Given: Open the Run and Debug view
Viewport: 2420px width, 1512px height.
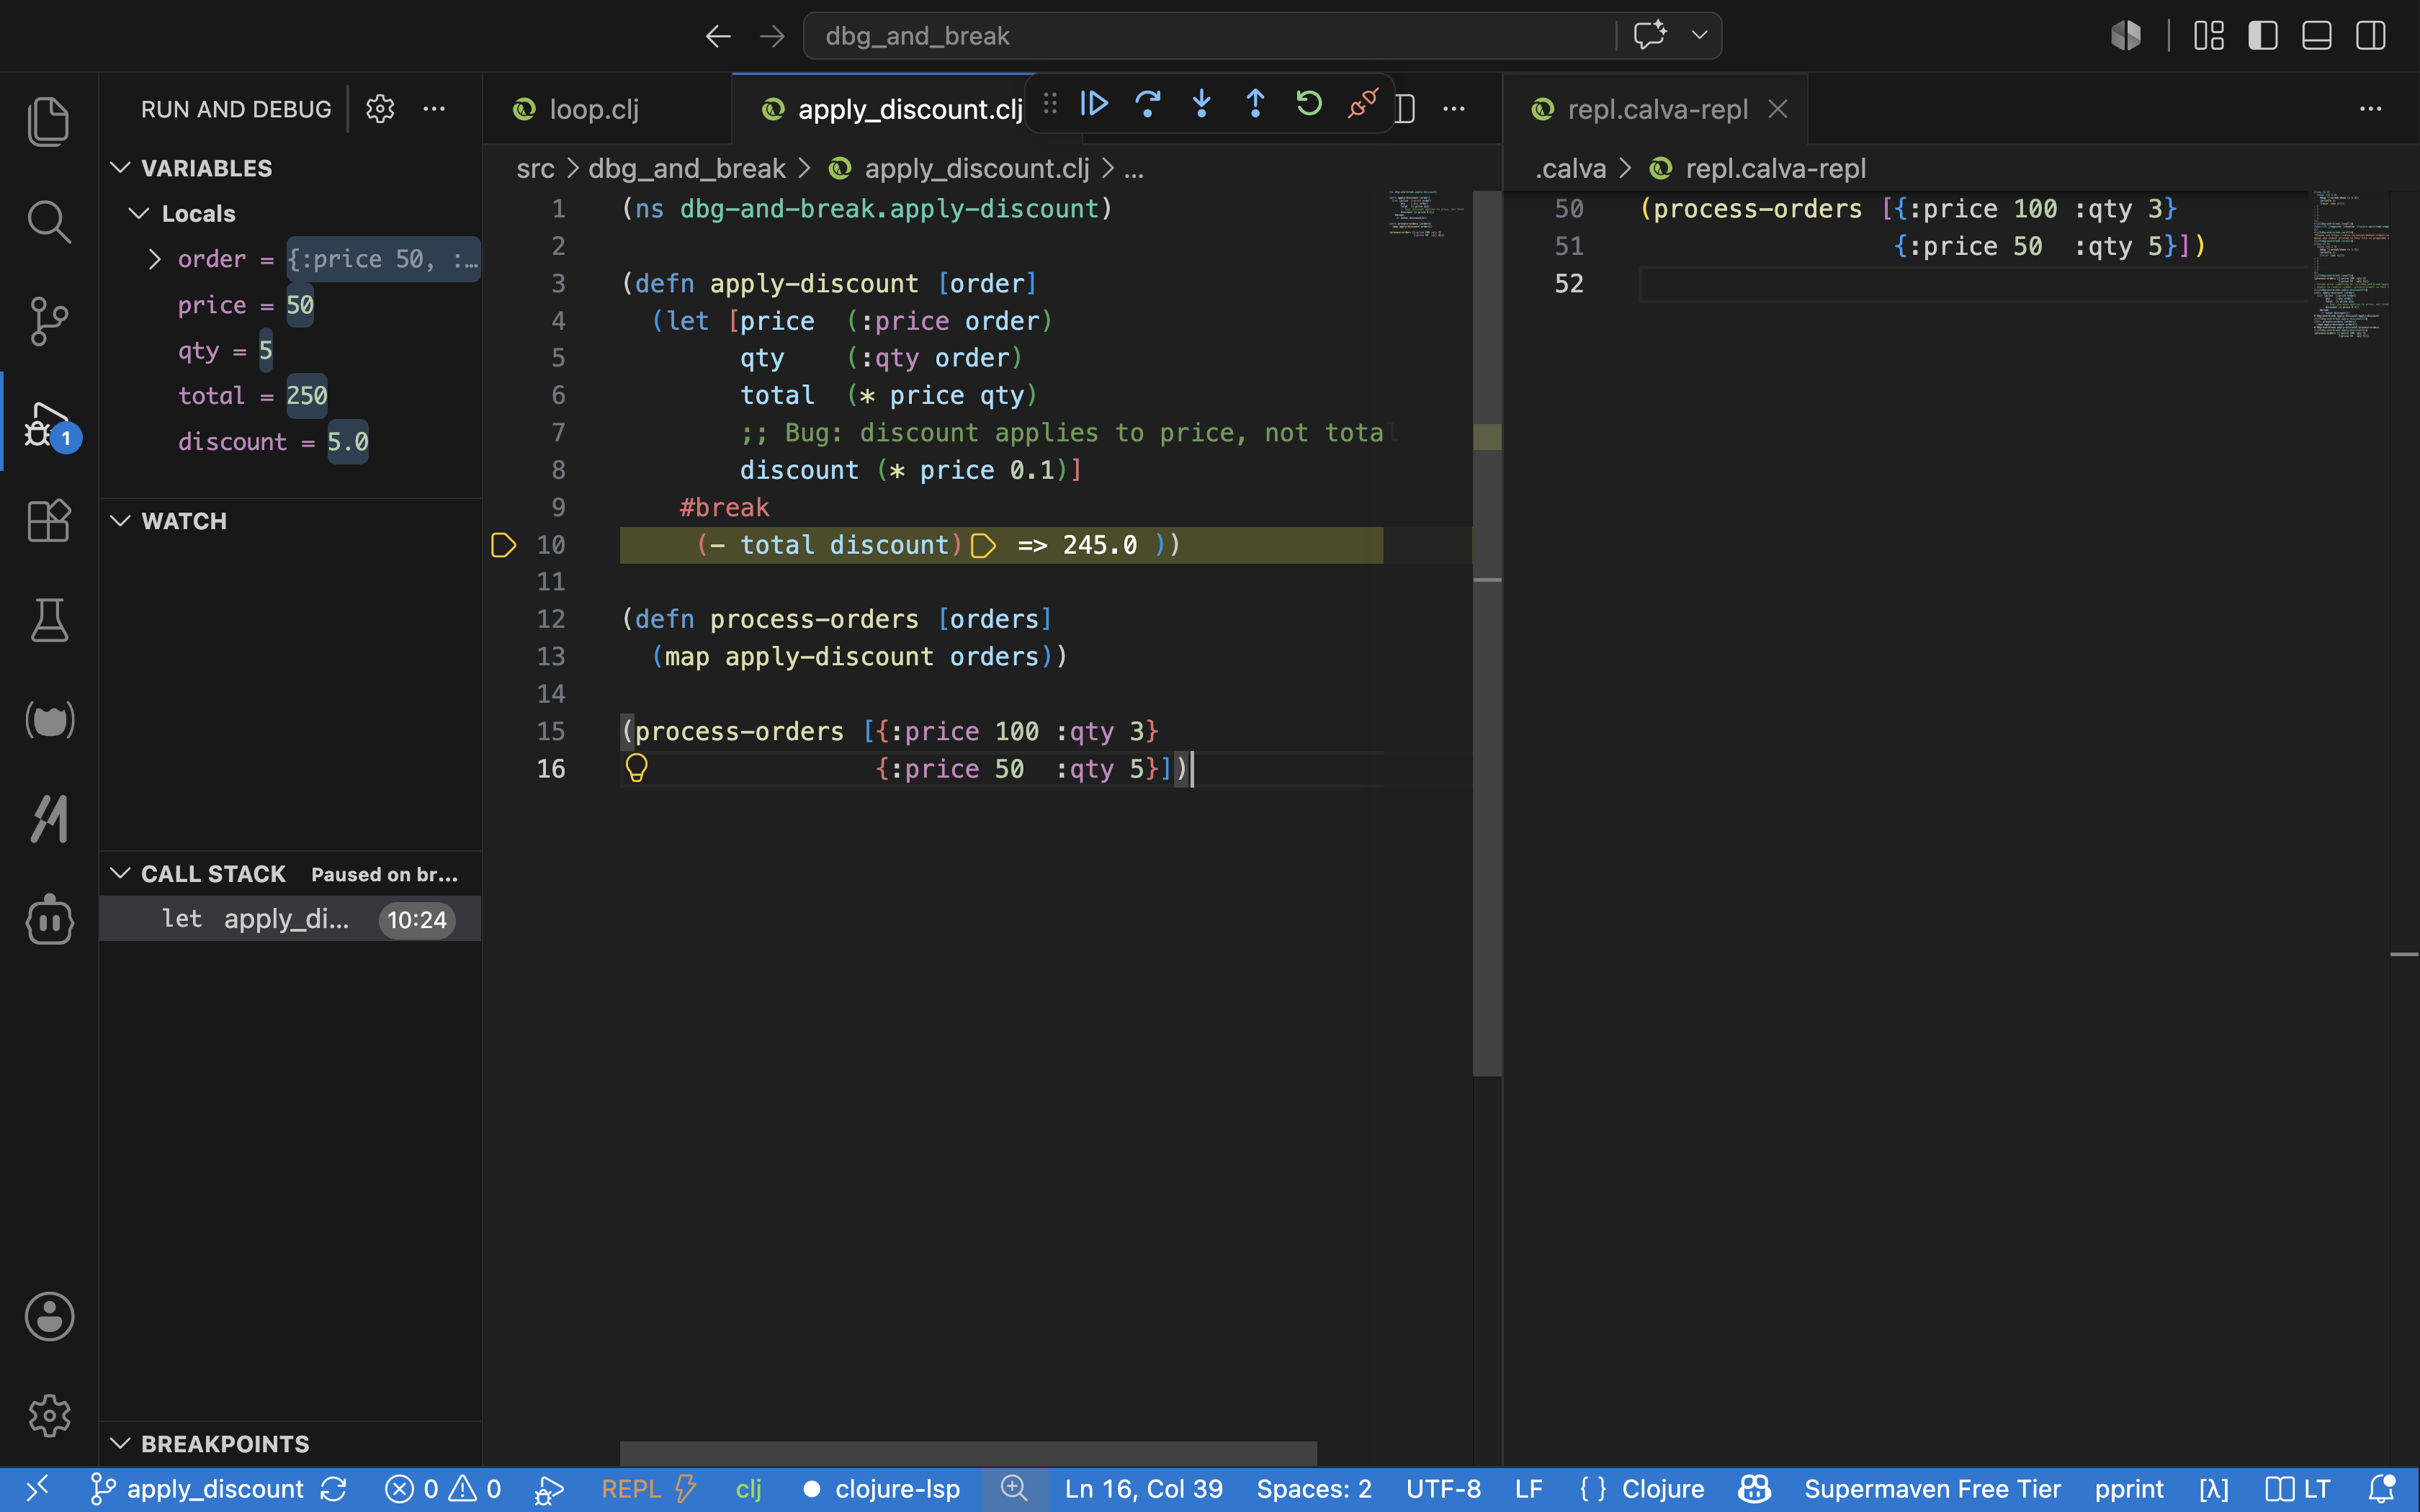Looking at the screenshot, I should pyautogui.click(x=49, y=423).
